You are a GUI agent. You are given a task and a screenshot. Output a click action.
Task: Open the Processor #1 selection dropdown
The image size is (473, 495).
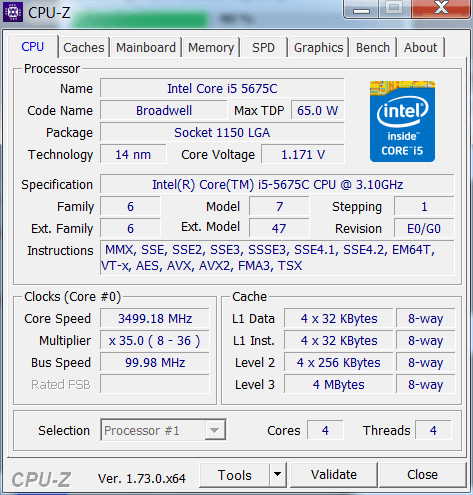pos(163,430)
